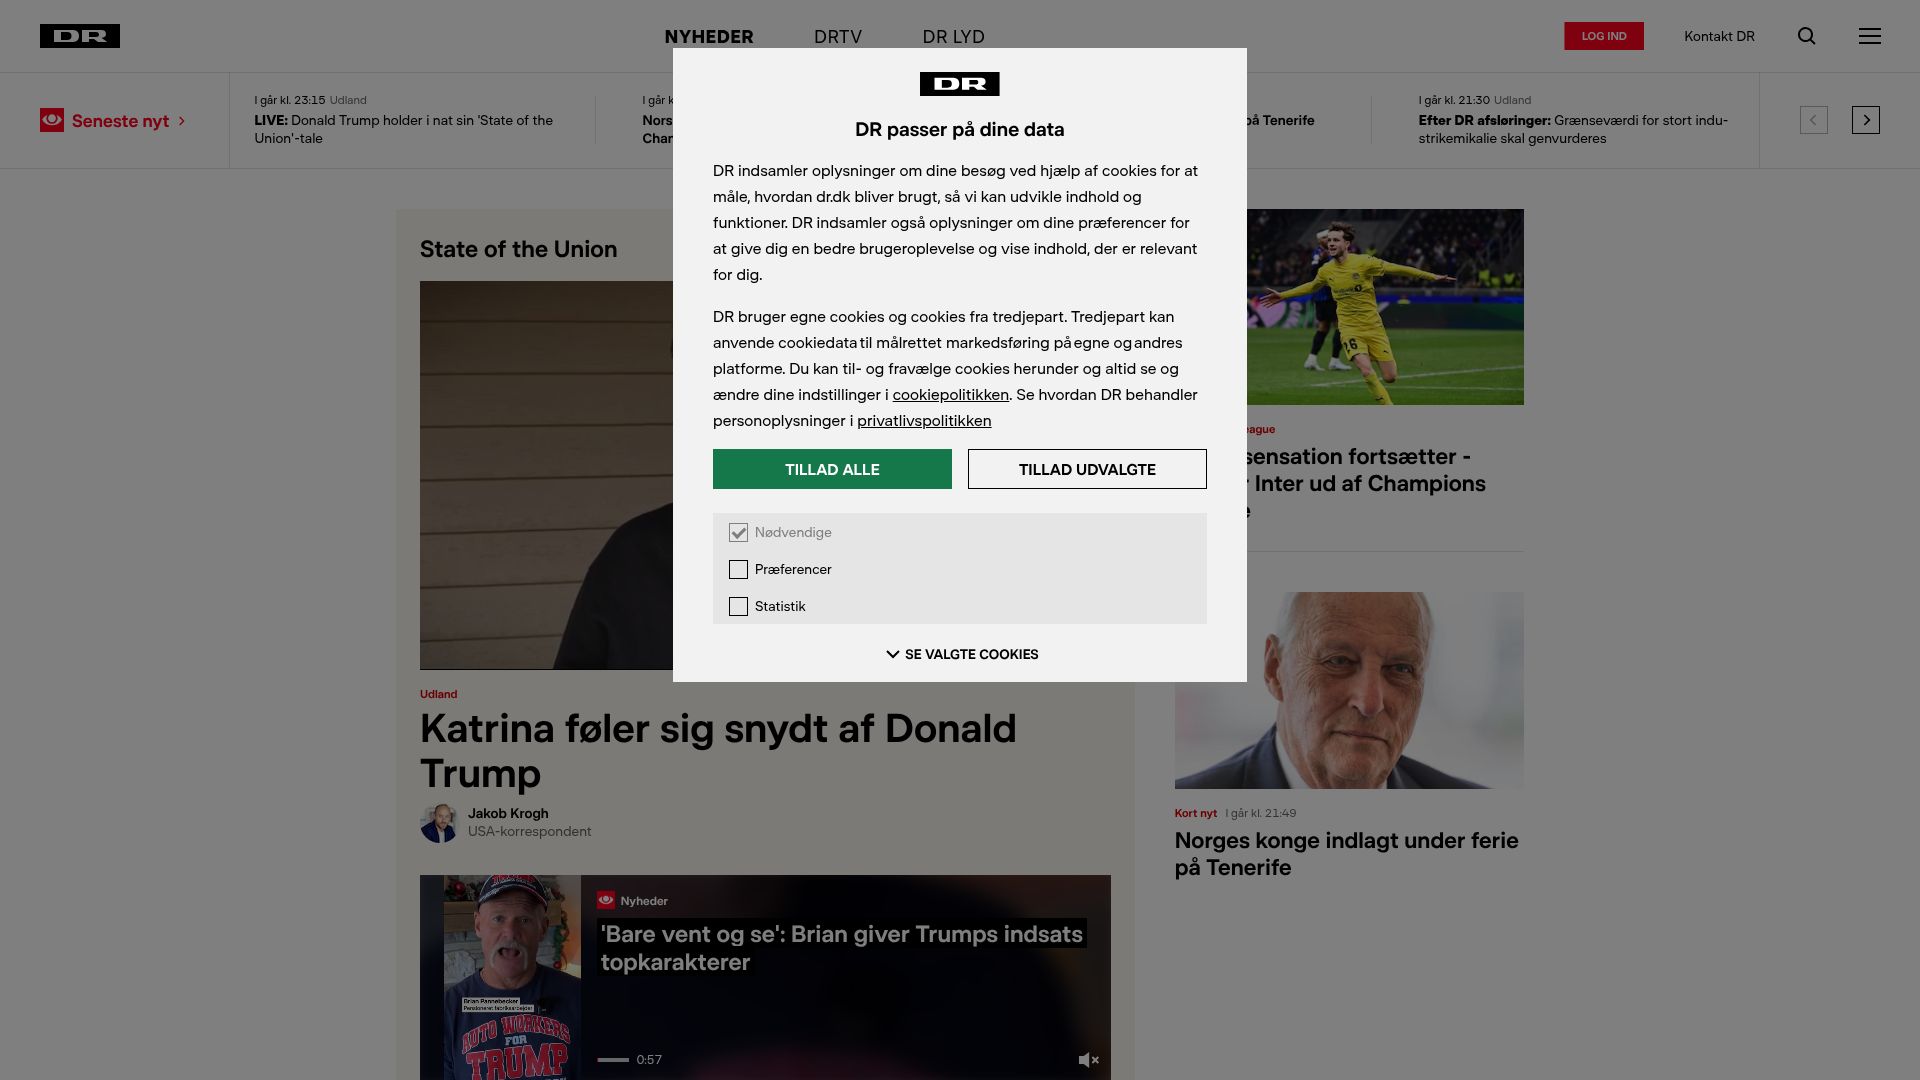Open the search magnifier icon
The width and height of the screenshot is (1920, 1080).
[x=1806, y=36]
